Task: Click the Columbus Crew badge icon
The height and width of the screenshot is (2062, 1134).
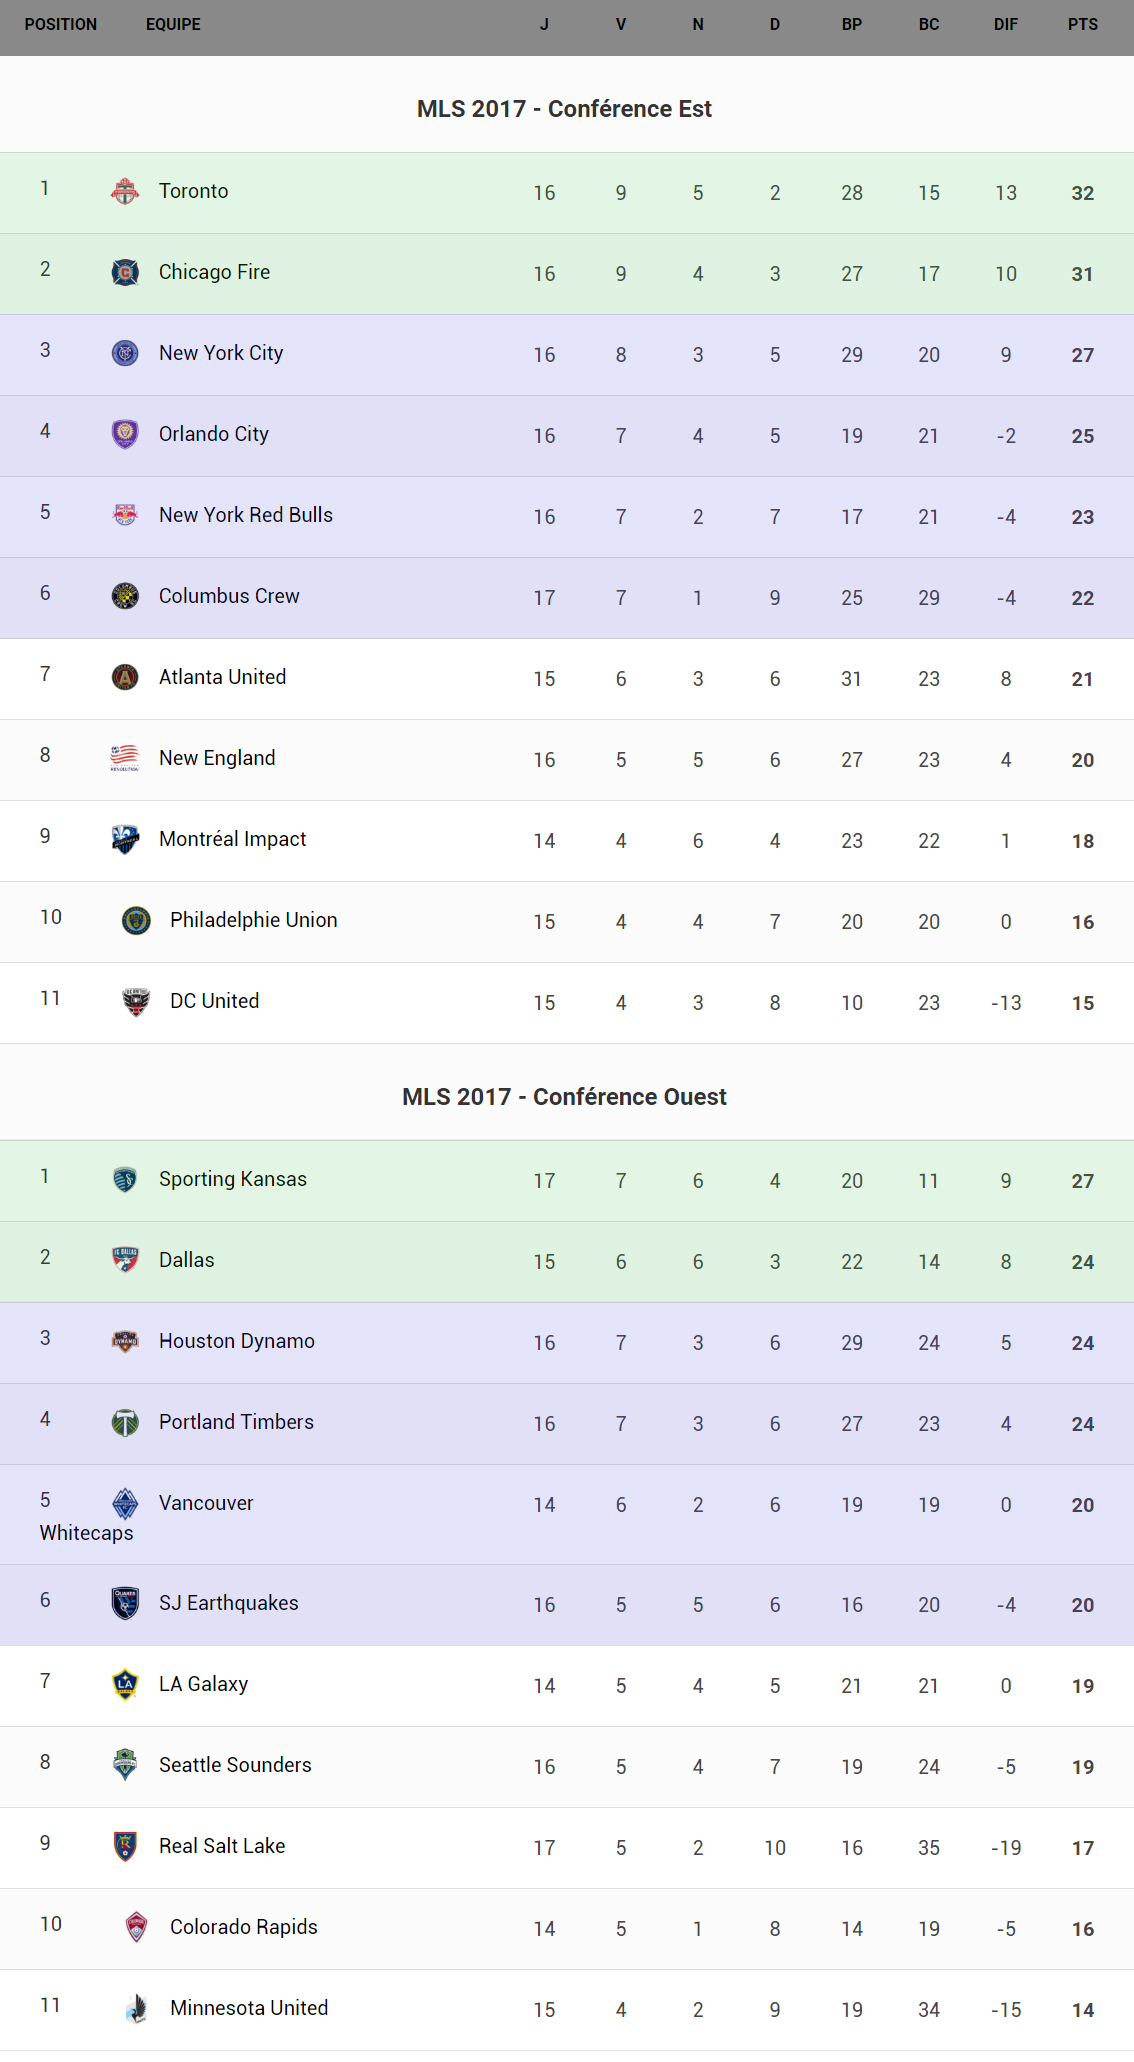Action: [x=125, y=596]
